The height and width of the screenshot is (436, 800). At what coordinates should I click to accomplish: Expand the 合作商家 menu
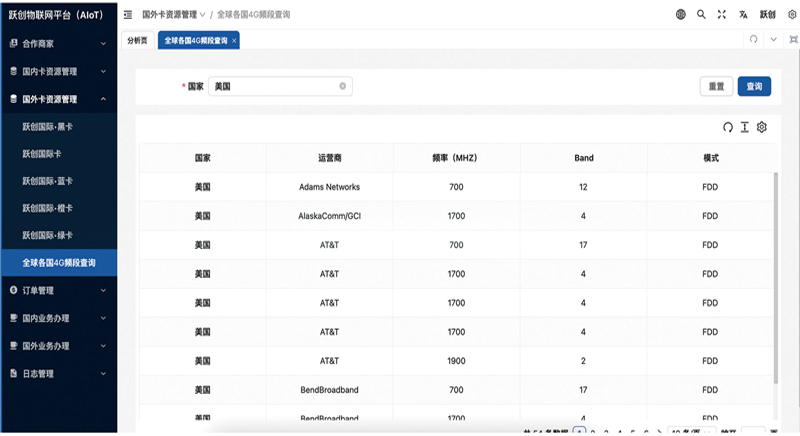(58, 44)
